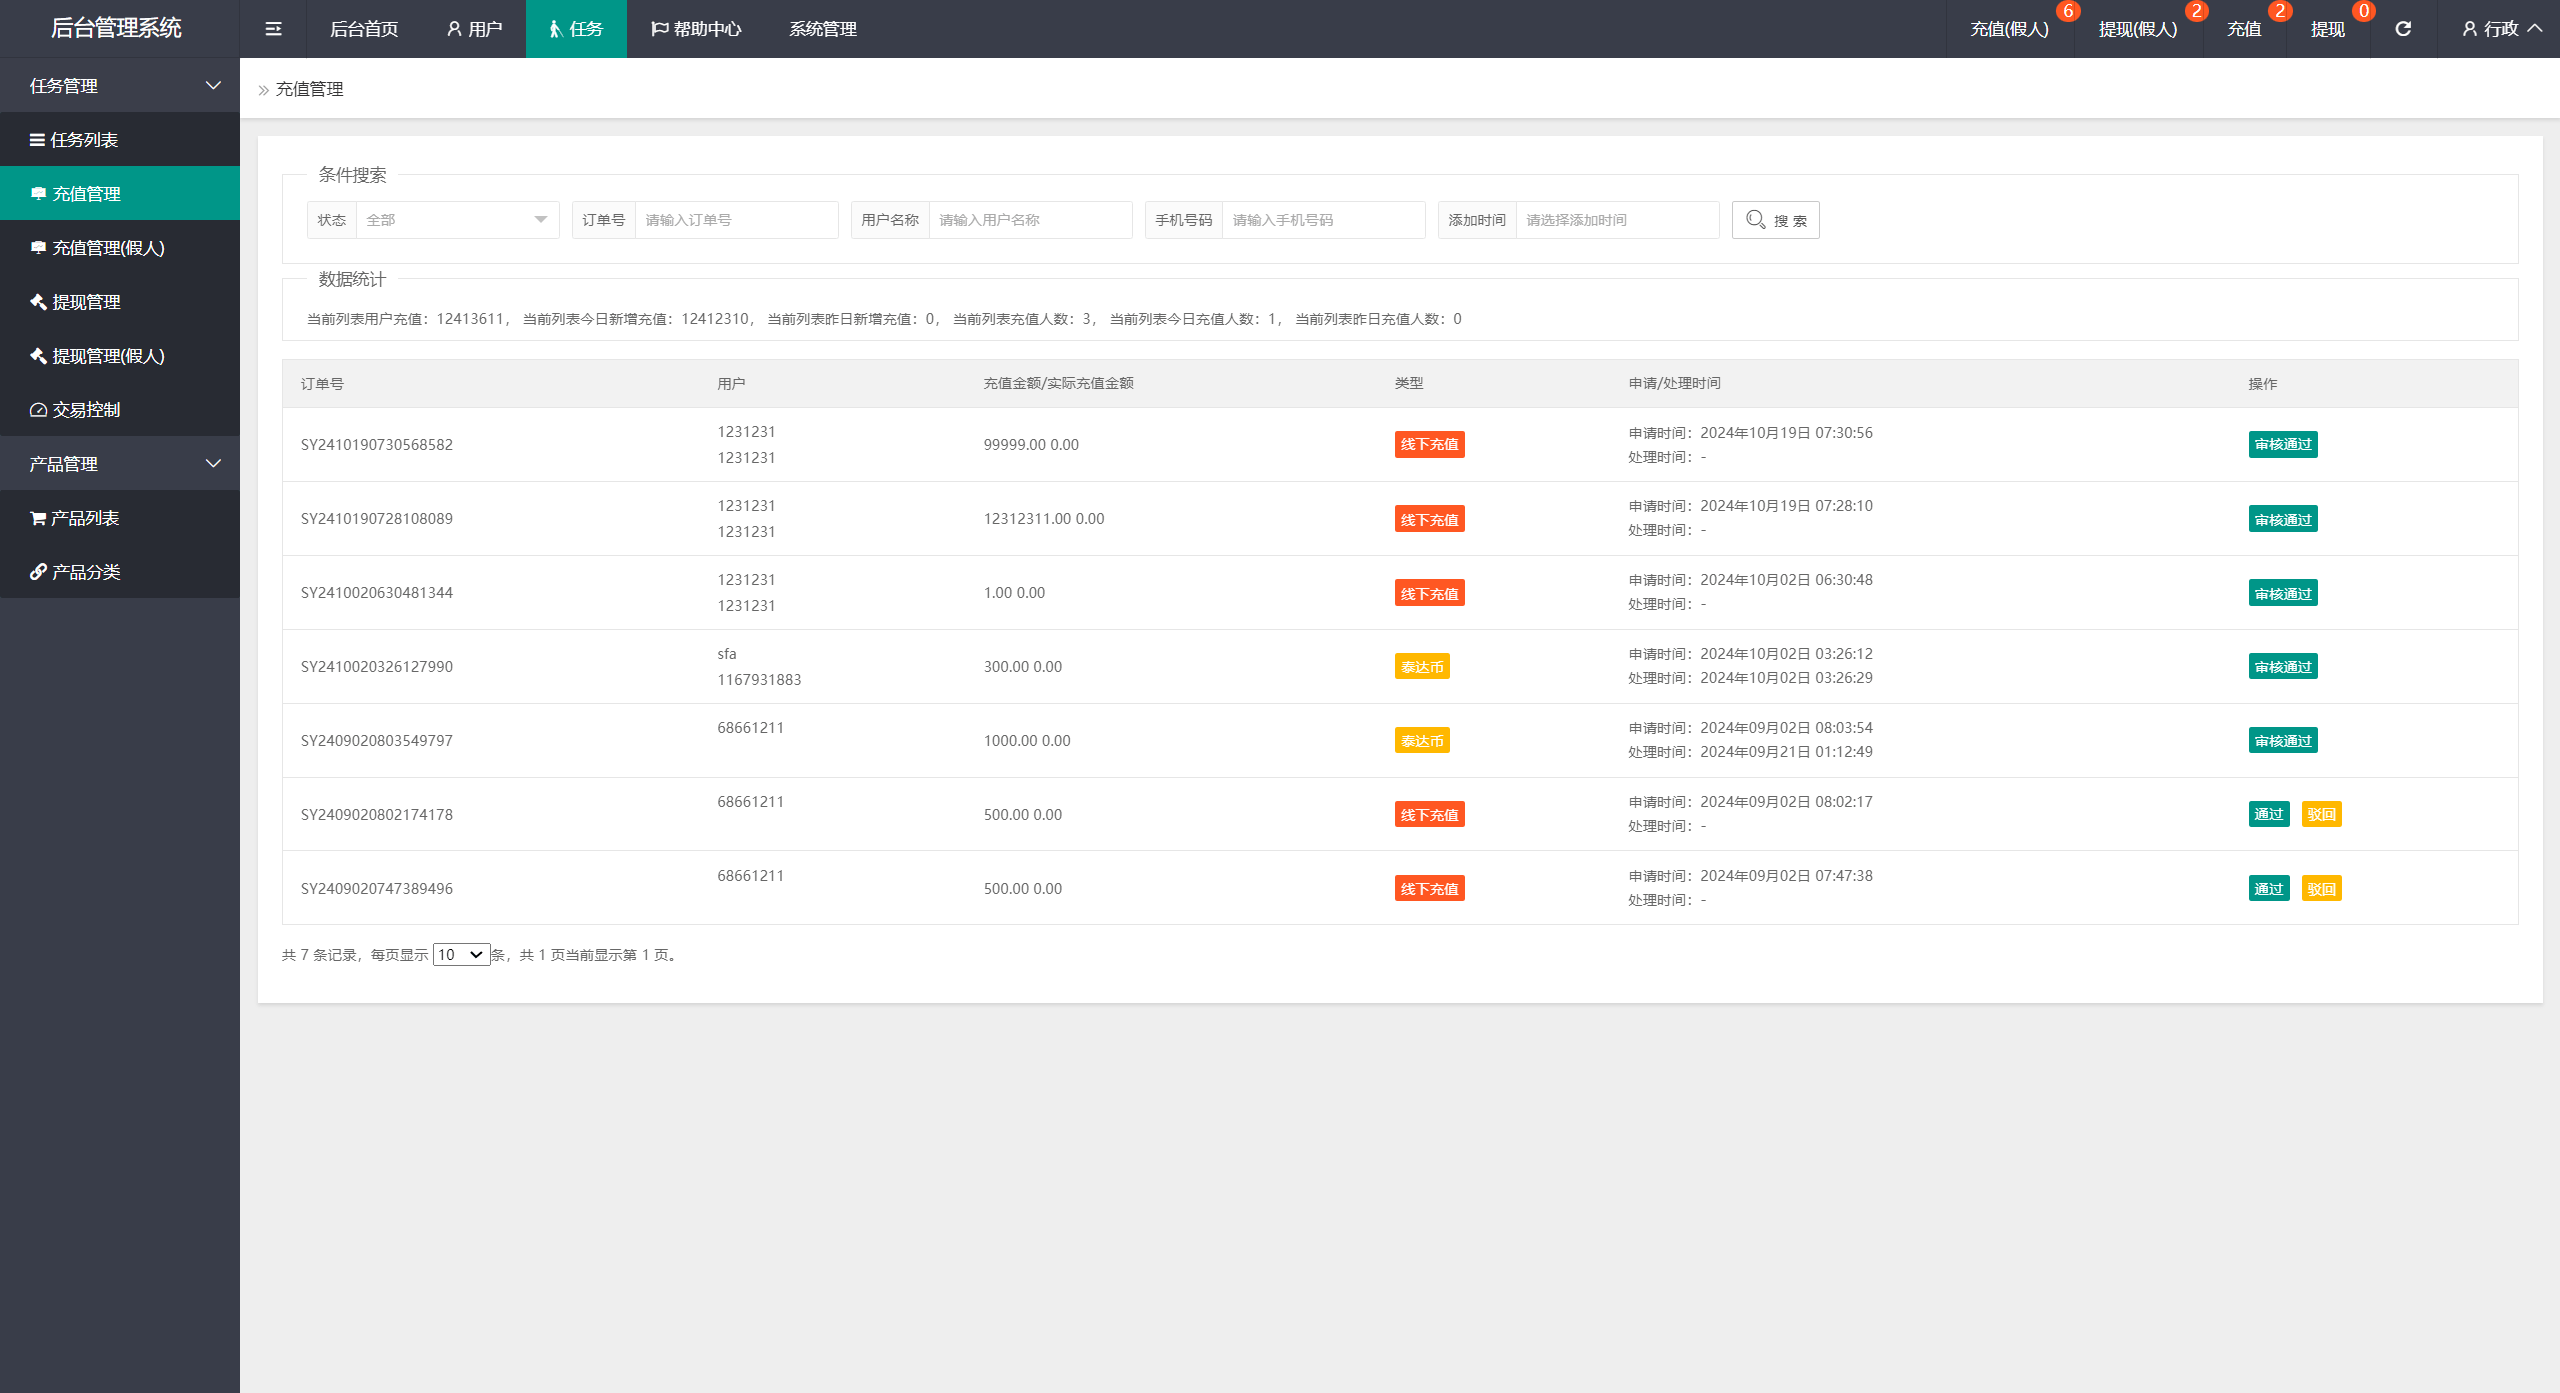2560x1393 pixels.
Task: Click the amount 12312311.00 0.00
Action: (1044, 519)
